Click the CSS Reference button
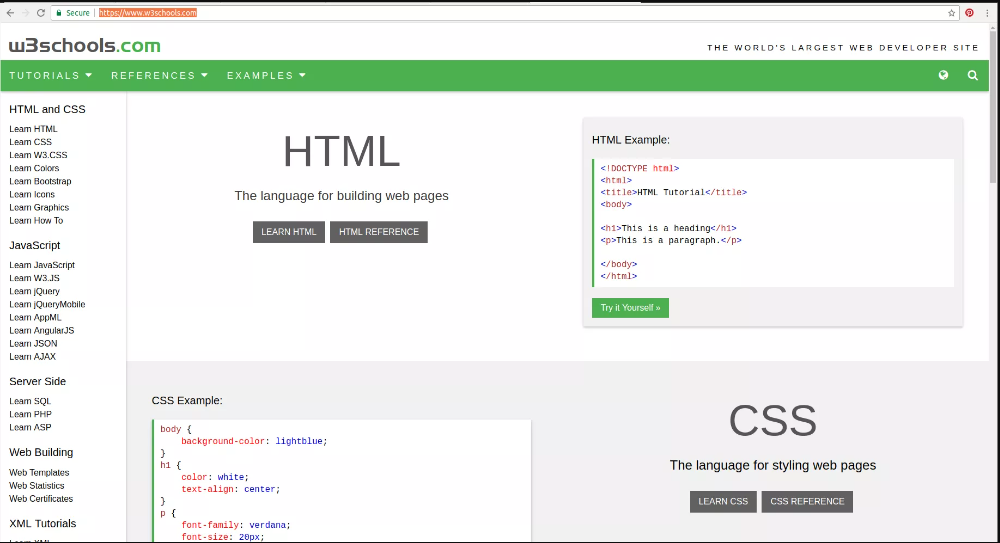The image size is (1000, 543). click(807, 502)
